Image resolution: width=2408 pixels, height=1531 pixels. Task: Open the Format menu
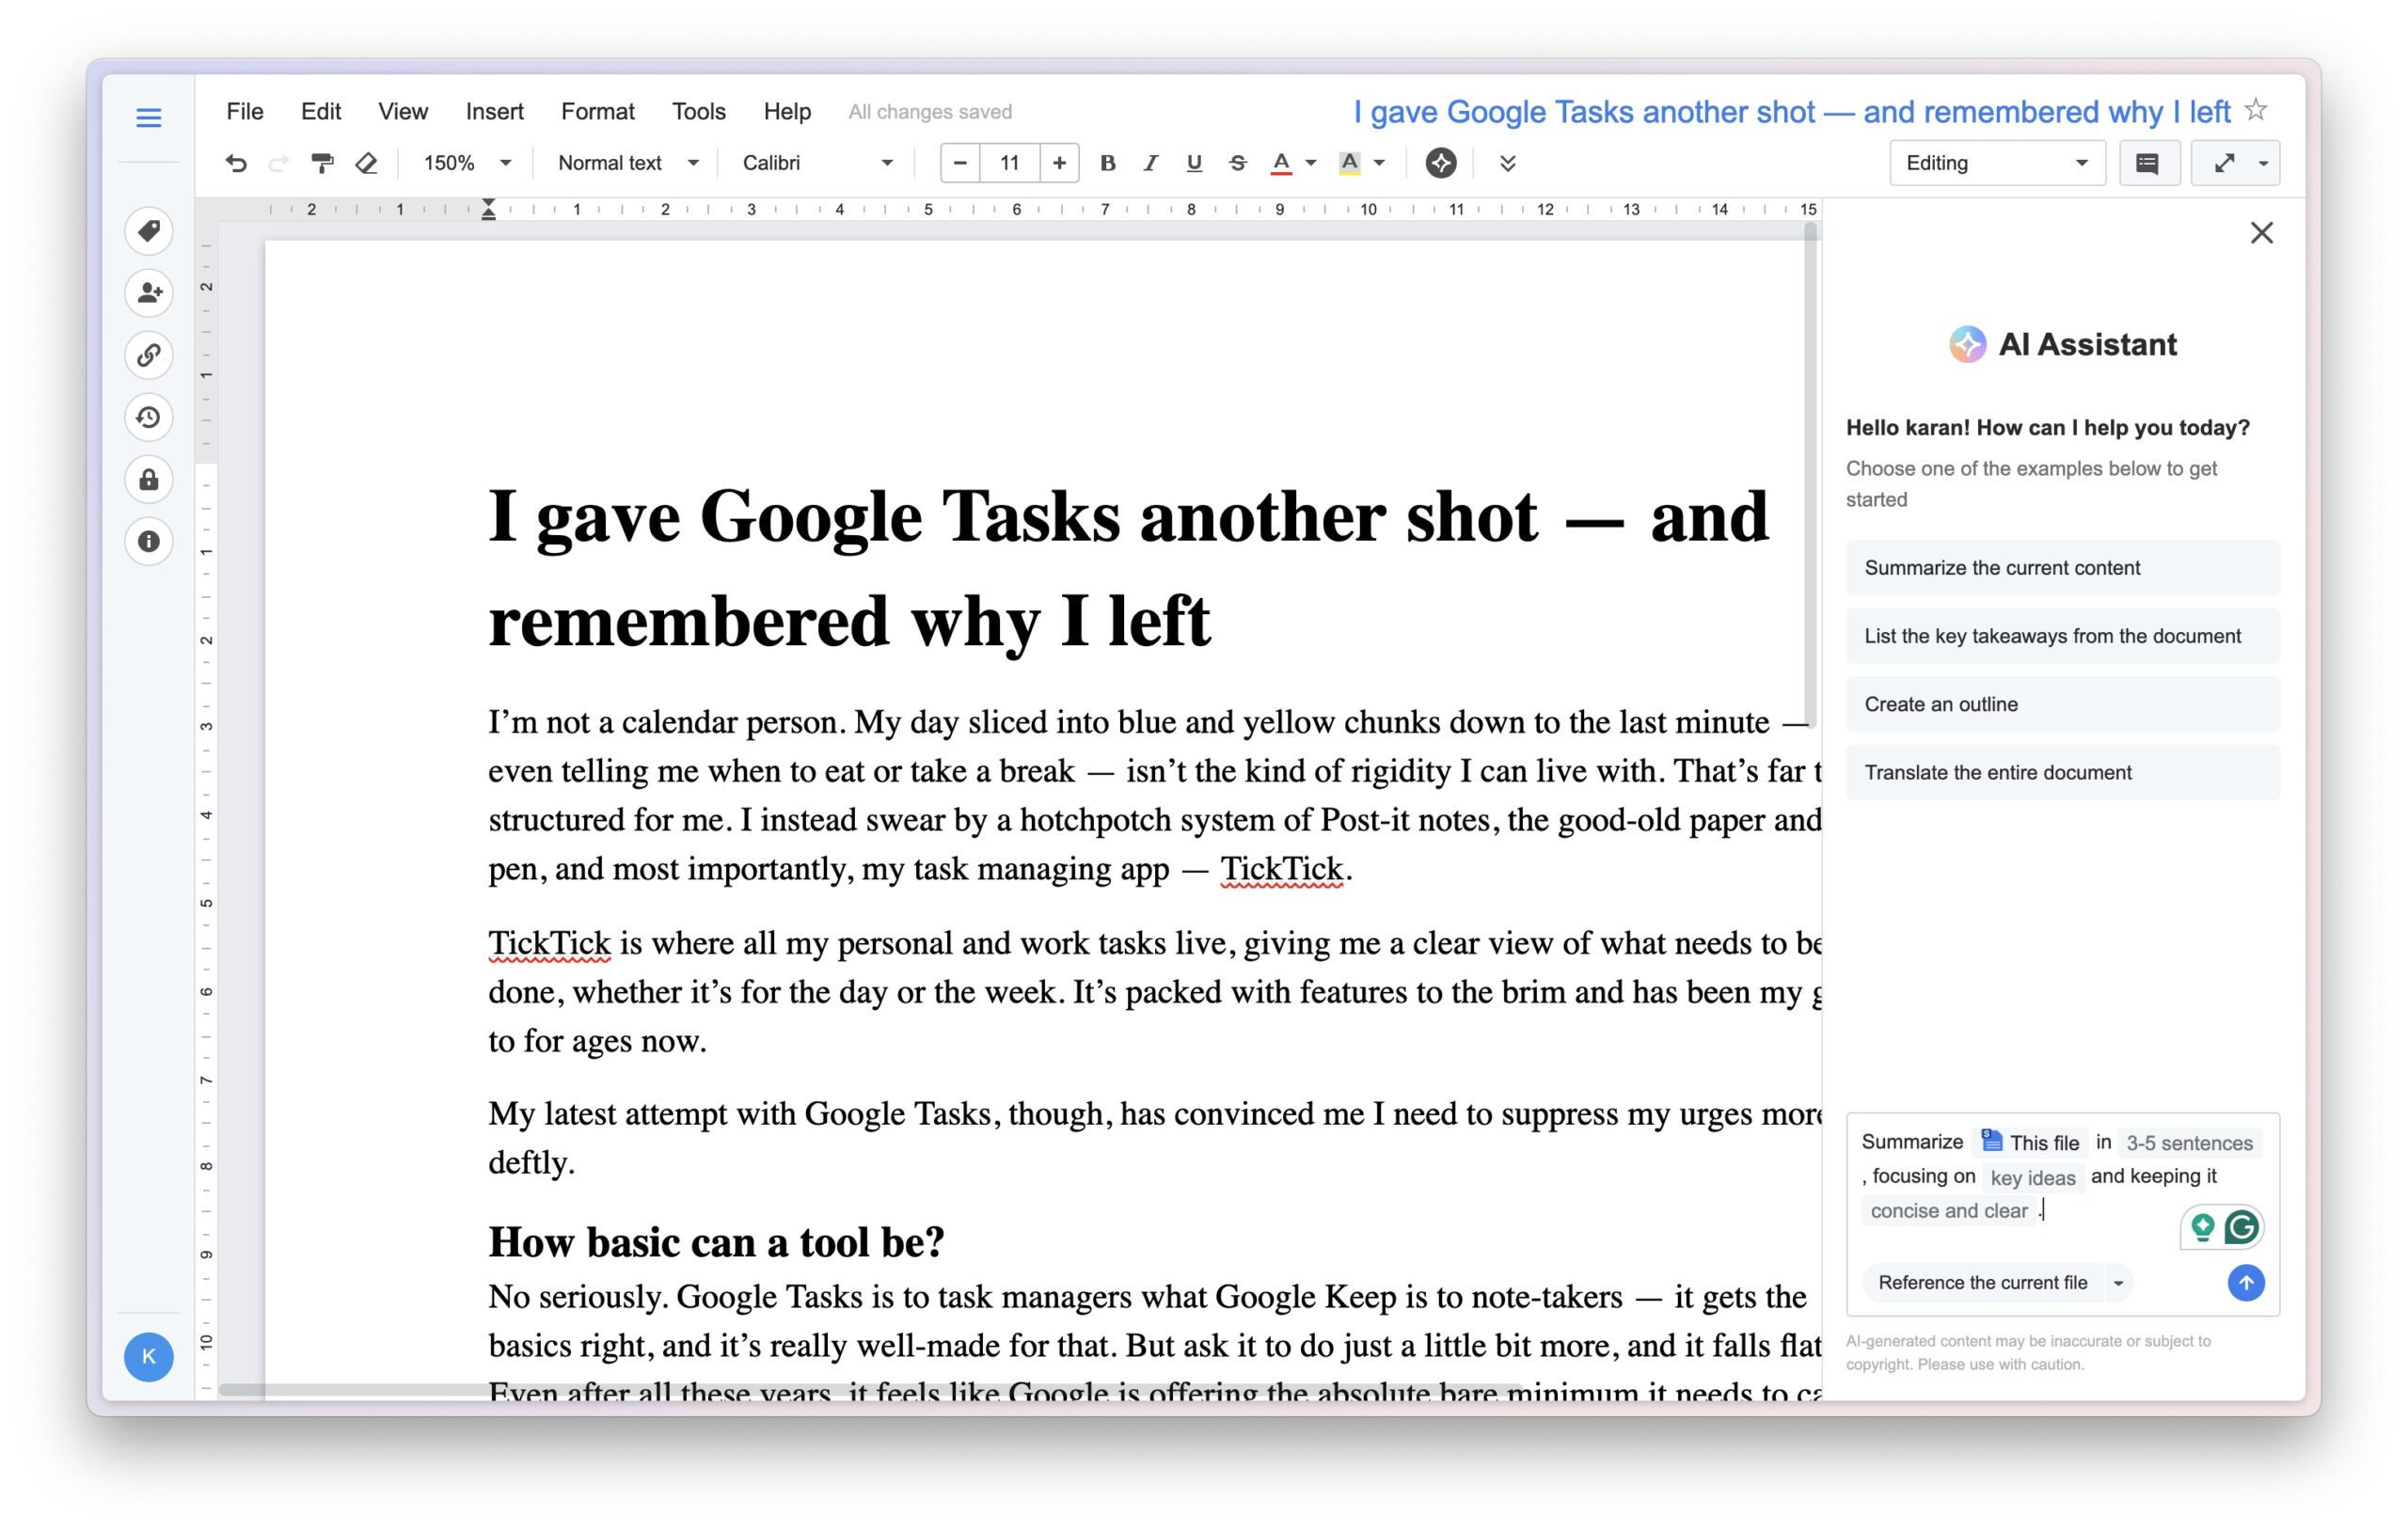(x=597, y=111)
